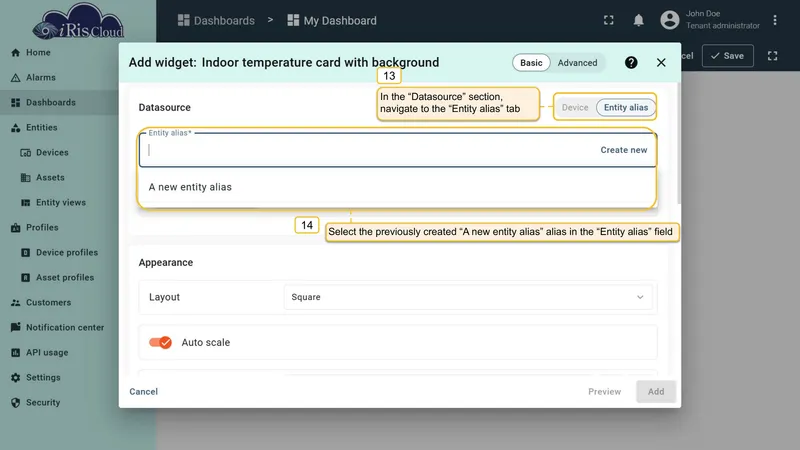Click the Asset profiles icon
The height and width of the screenshot is (450, 800).
click(x=26, y=278)
